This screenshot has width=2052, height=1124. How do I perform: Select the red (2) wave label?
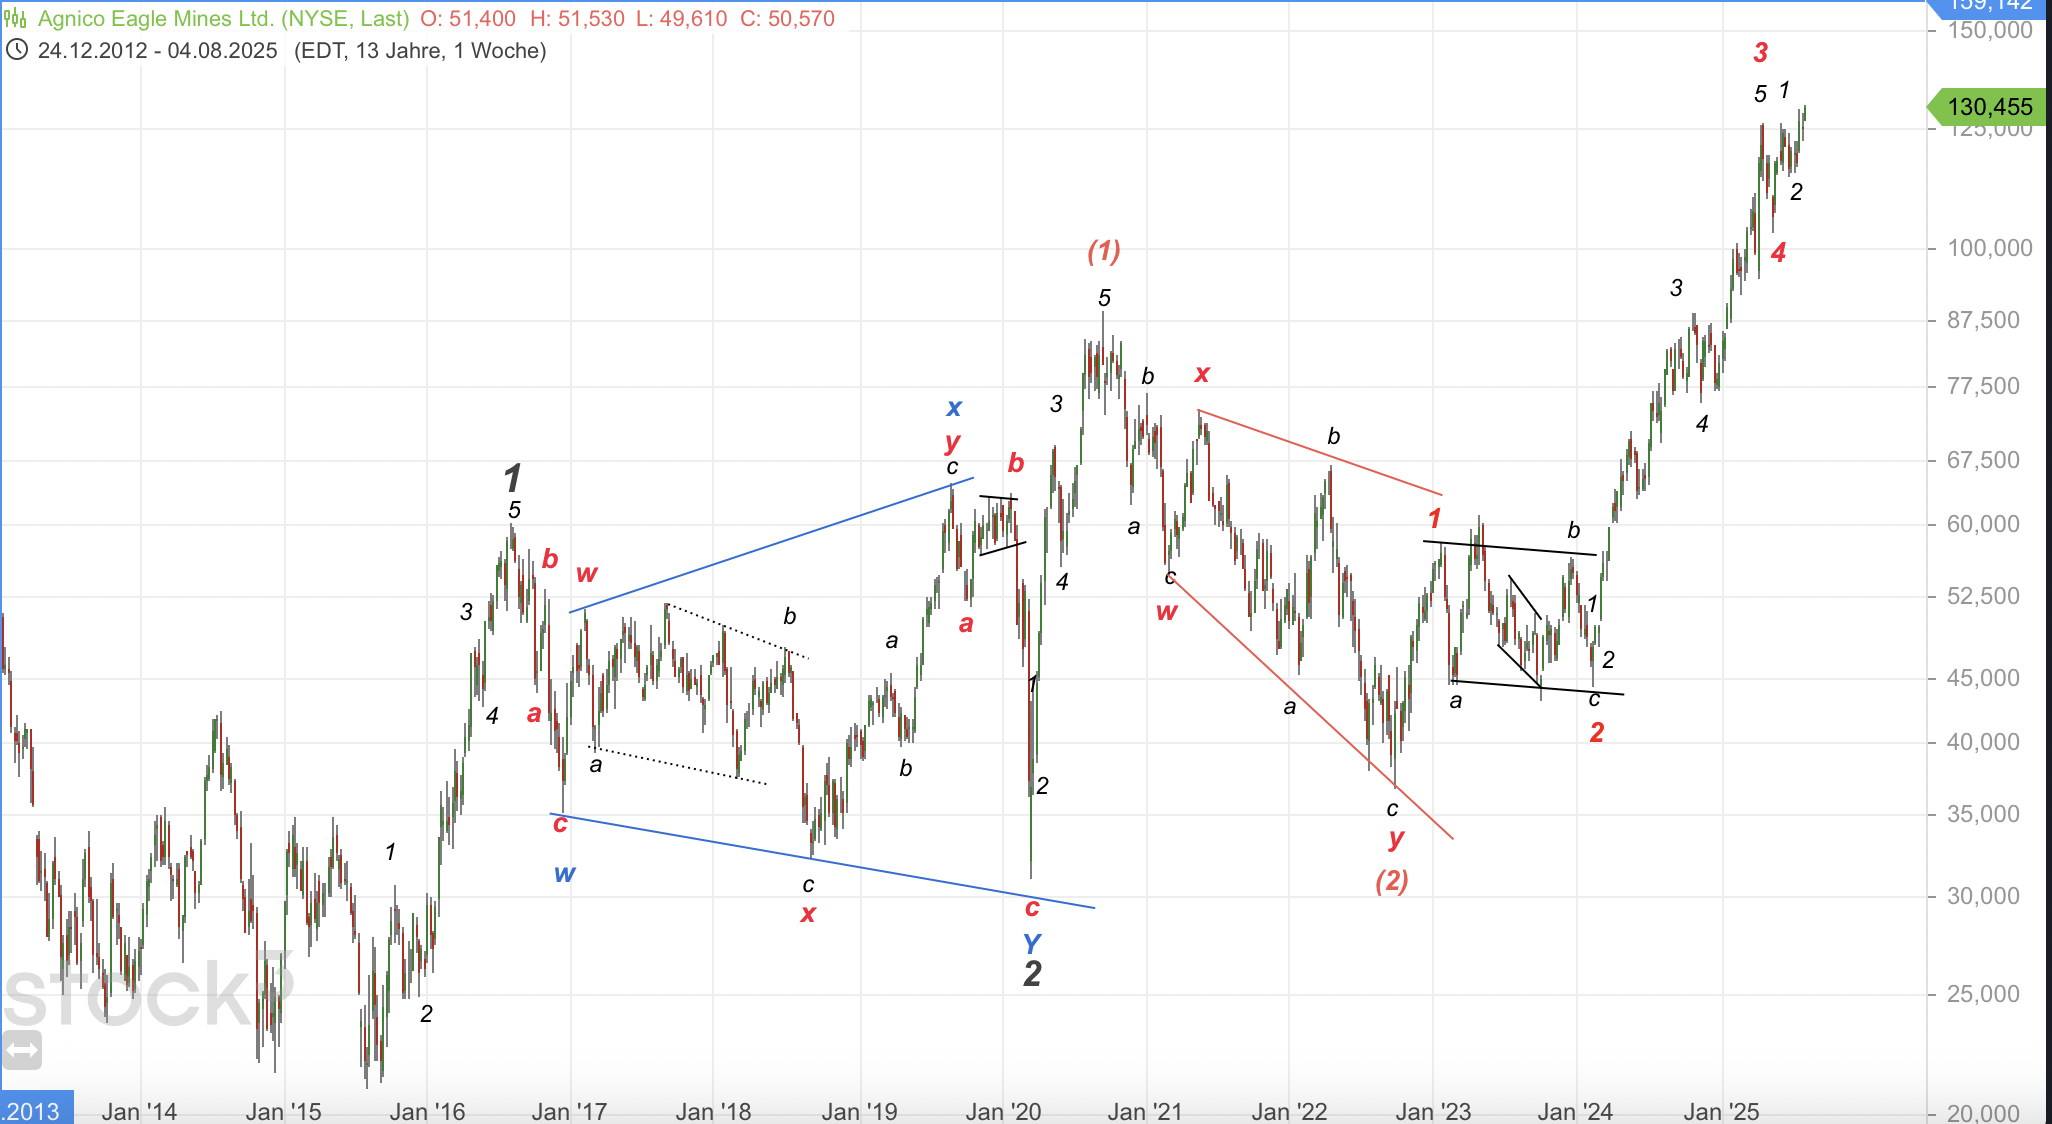pyautogui.click(x=1392, y=880)
